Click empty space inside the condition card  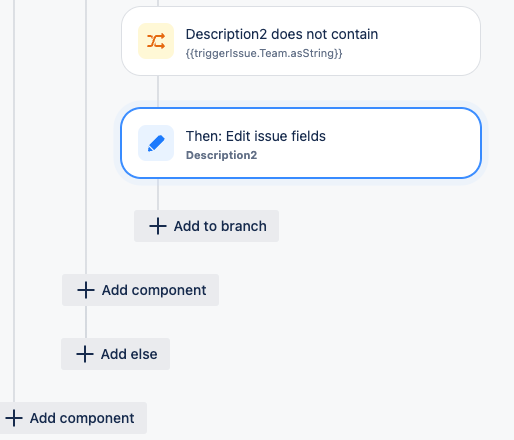point(427,42)
